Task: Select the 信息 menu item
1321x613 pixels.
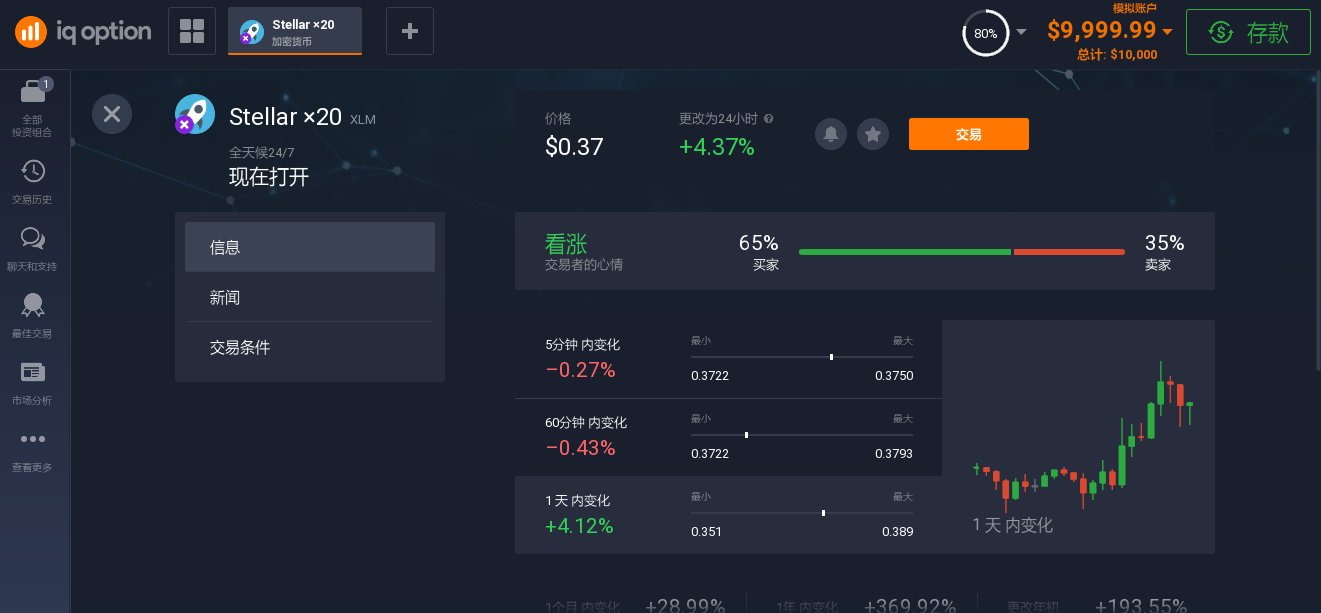Action: pyautogui.click(x=310, y=247)
